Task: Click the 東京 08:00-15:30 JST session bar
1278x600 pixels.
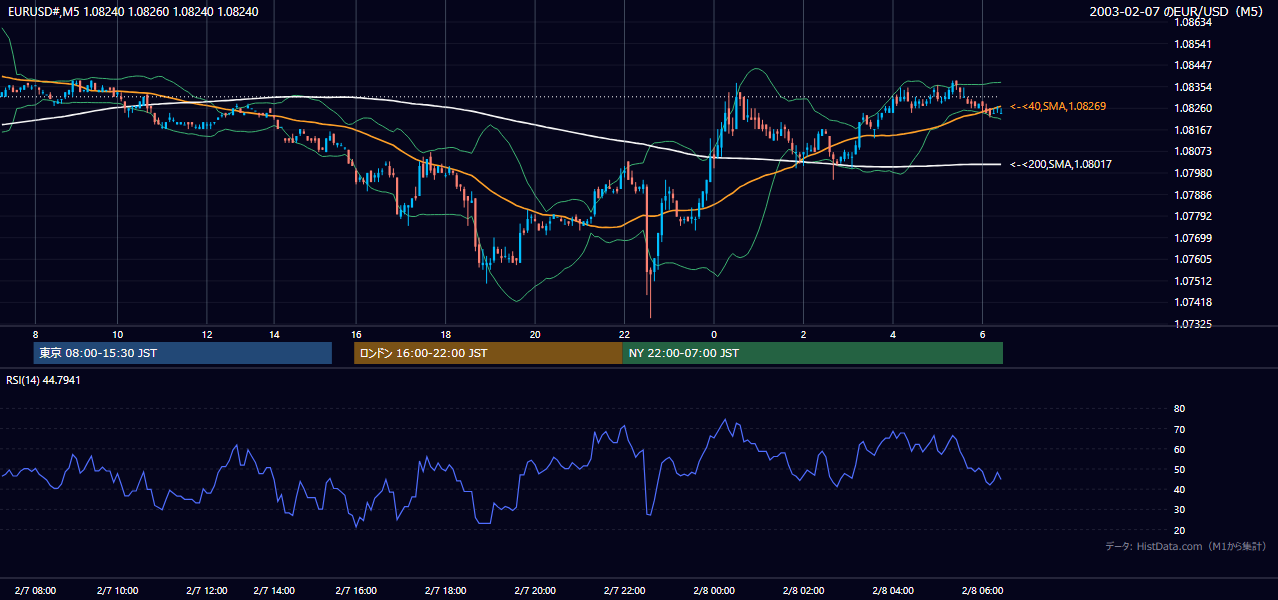Action: tap(183, 353)
